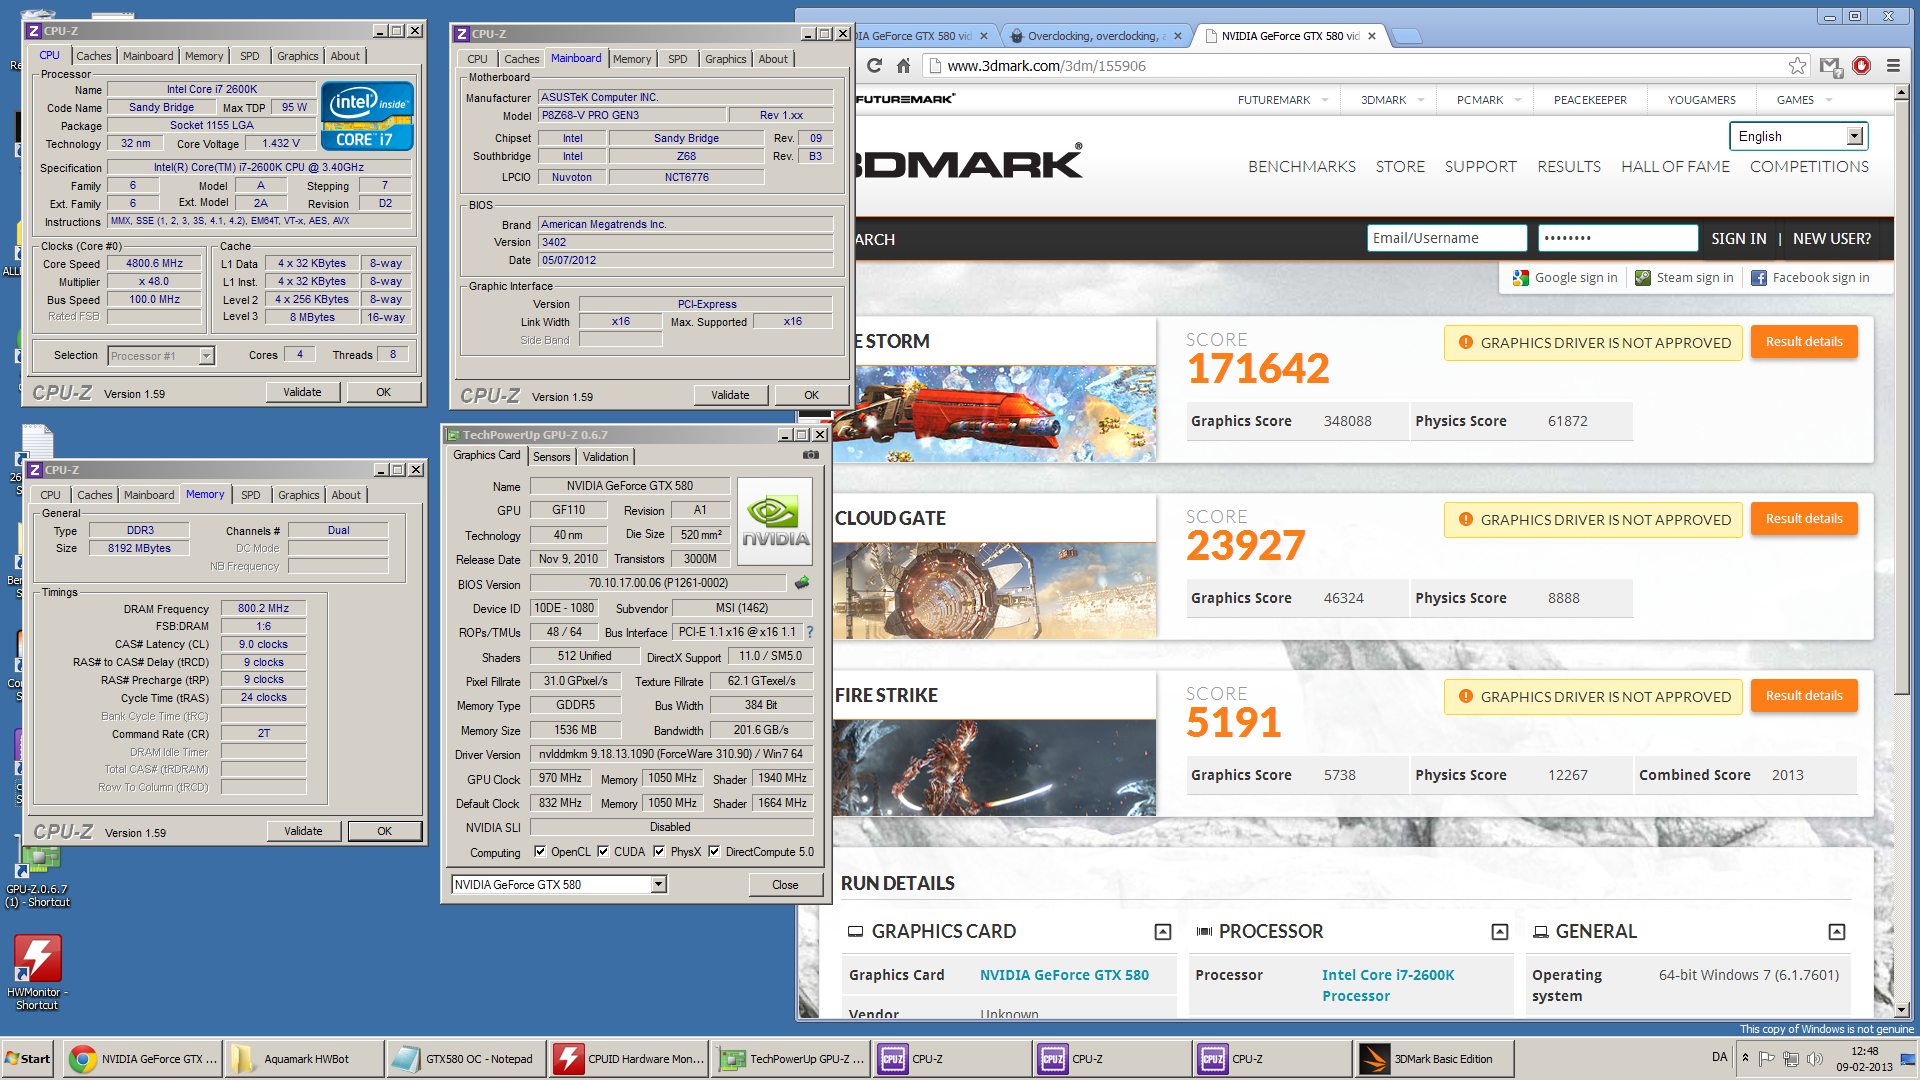Show hidden tray icons arrow
The image size is (1920, 1080).
click(1745, 1058)
